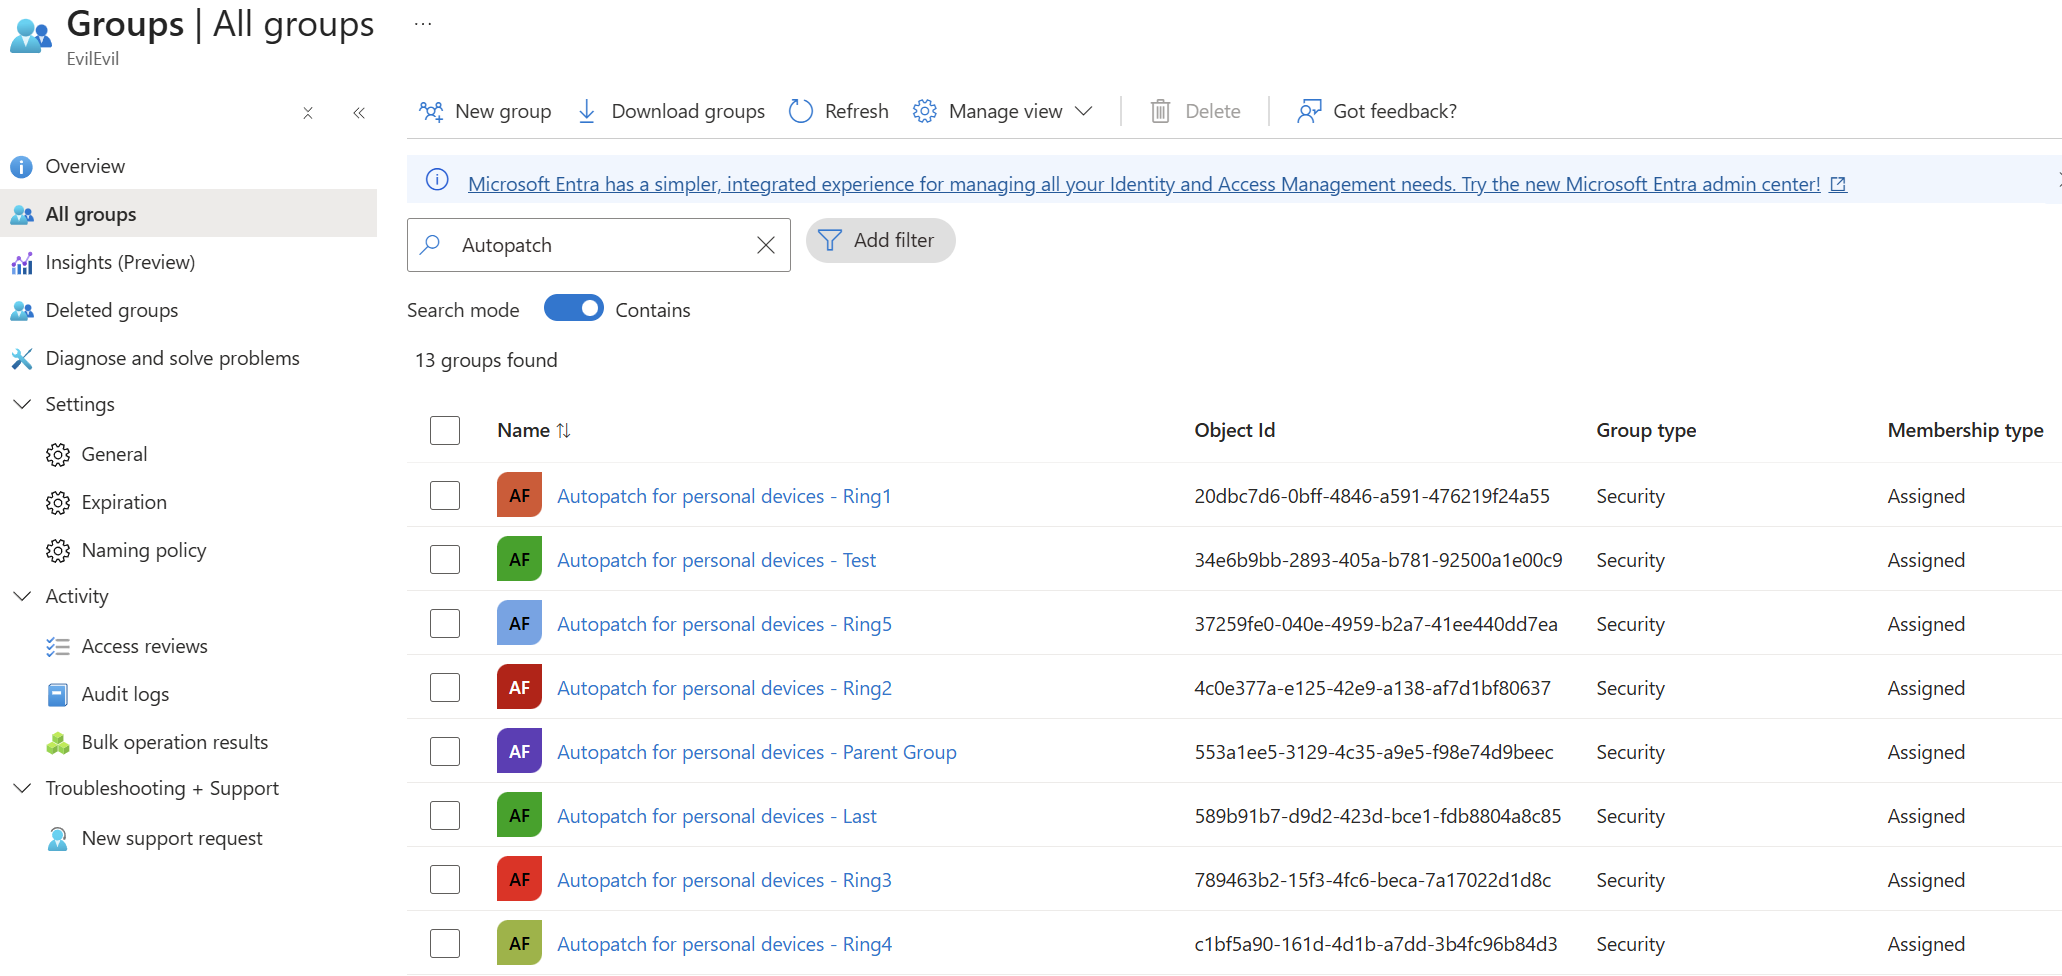The width and height of the screenshot is (2062, 976).
Task: Click the Name column sort arrows
Action: (564, 430)
